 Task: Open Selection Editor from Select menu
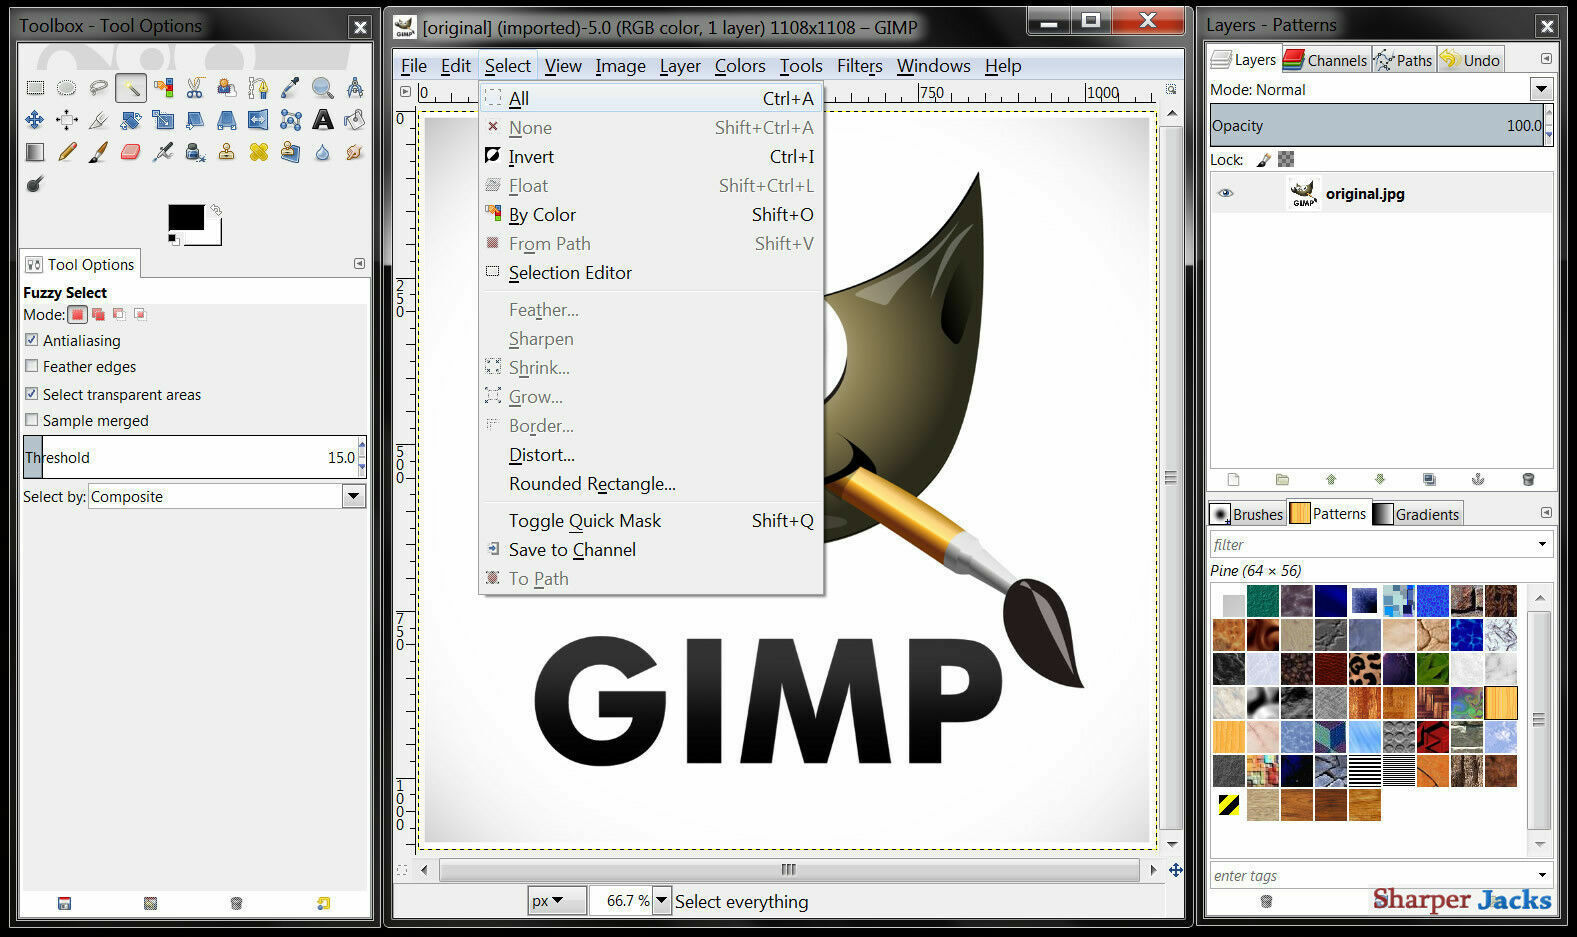(x=651, y=272)
